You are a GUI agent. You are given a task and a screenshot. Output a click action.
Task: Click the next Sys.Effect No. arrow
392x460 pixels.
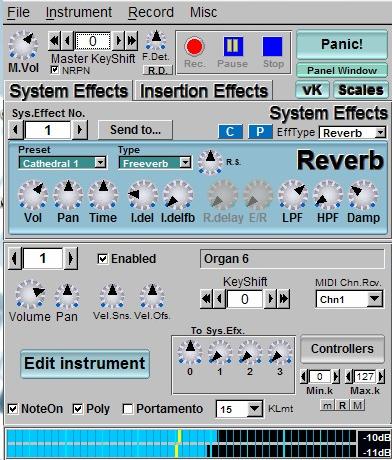[x=80, y=129]
